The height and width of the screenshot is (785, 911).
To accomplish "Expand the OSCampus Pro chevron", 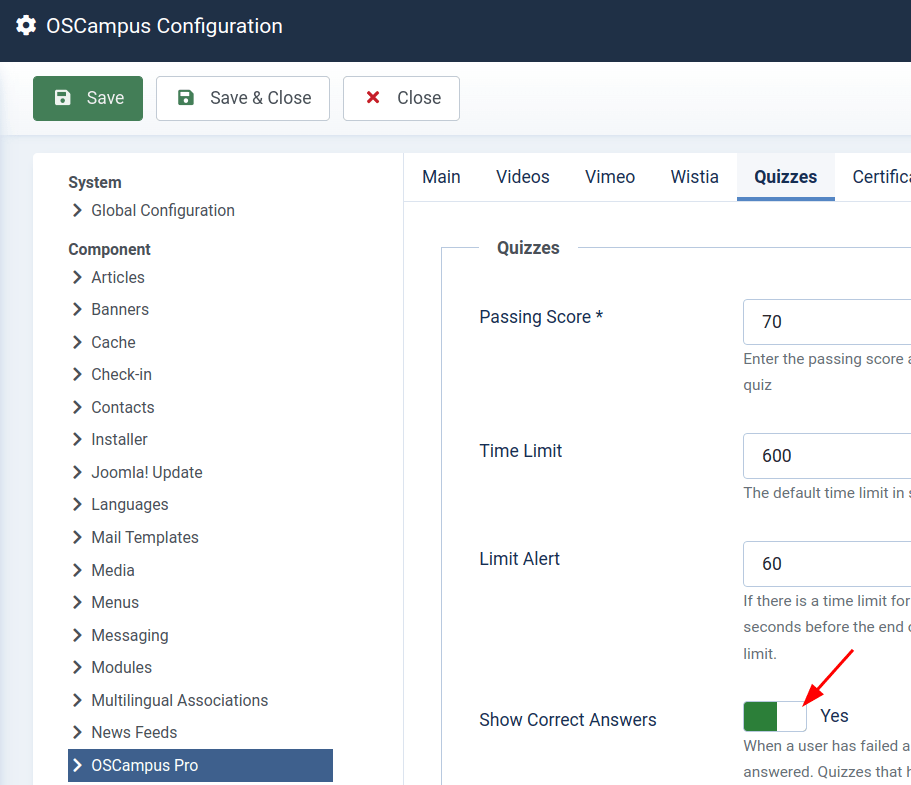I will (x=77, y=765).
